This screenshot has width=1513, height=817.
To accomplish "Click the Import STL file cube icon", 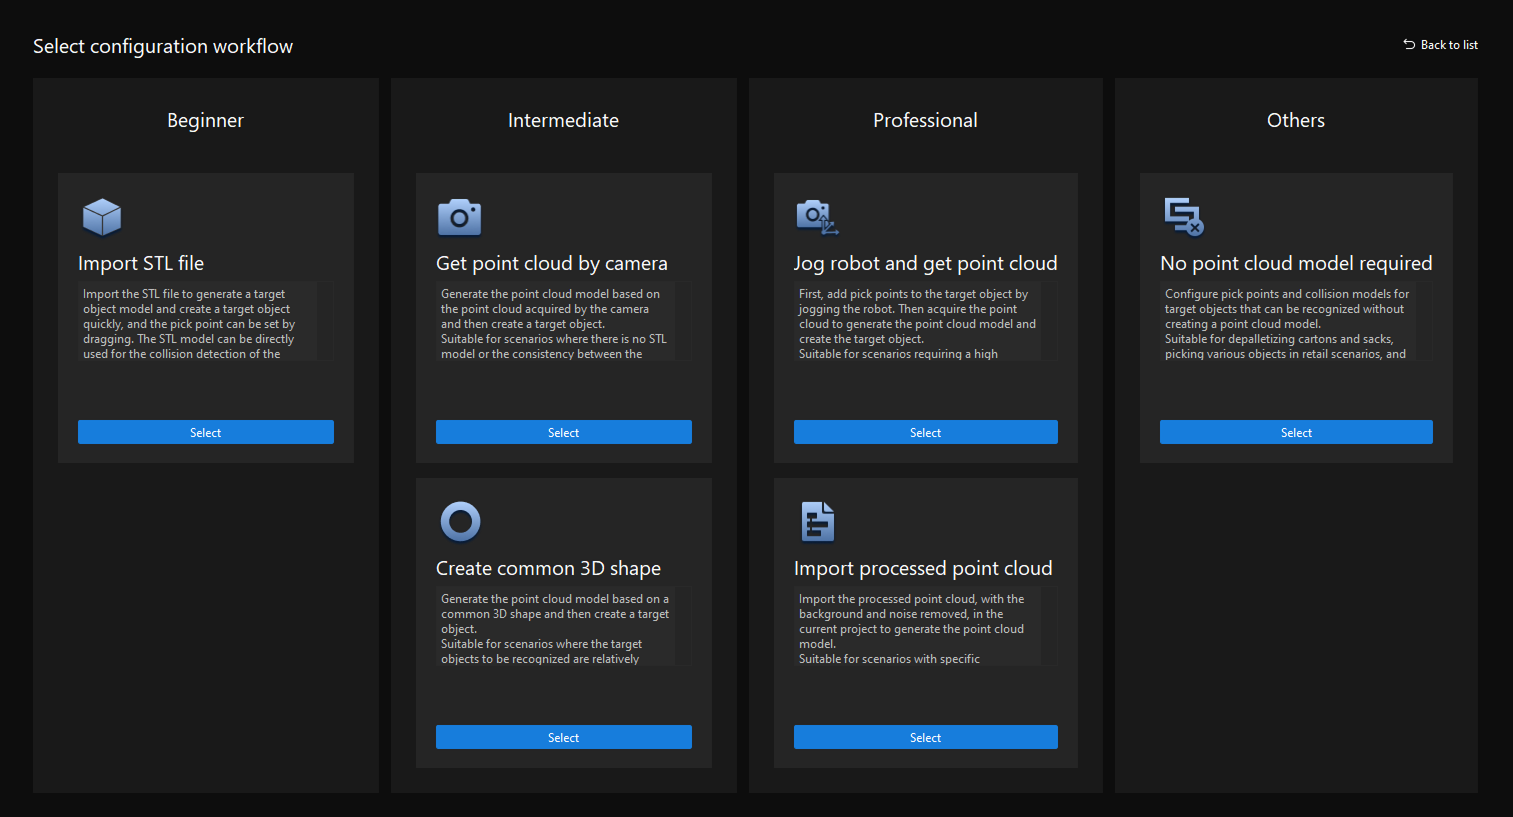I will (101, 217).
